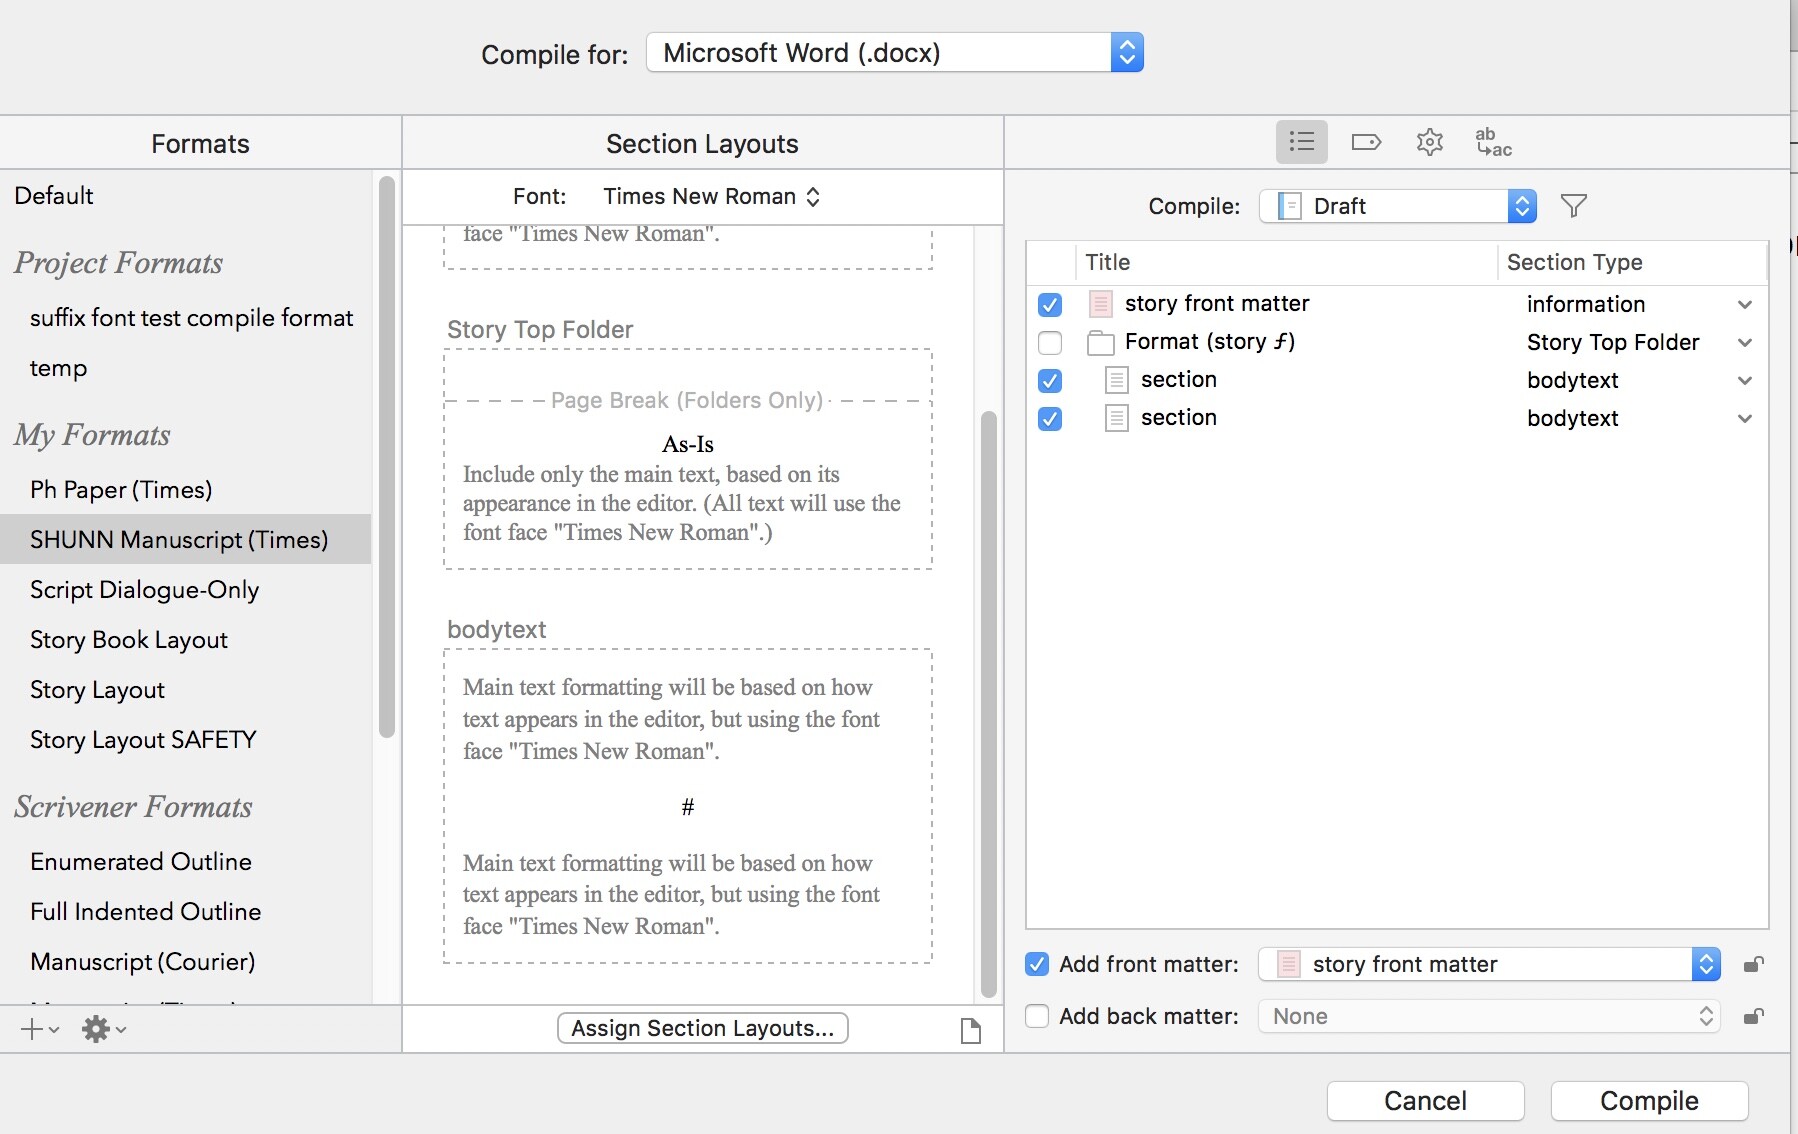Click the story front matter document icon
The image size is (1798, 1134).
click(1100, 304)
